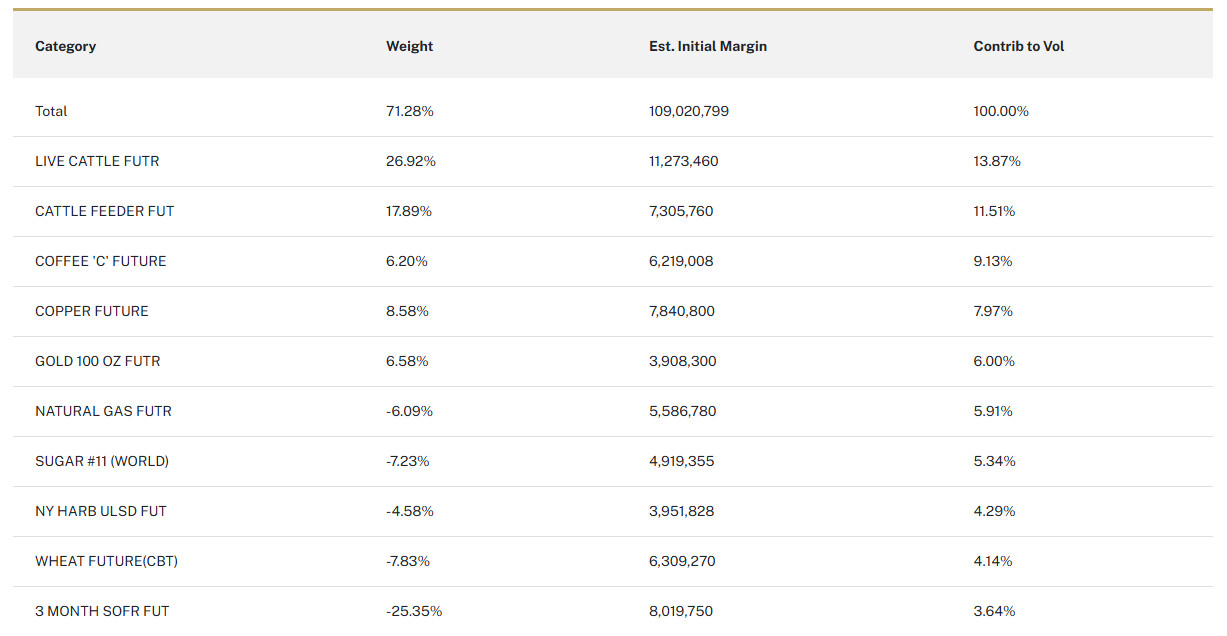Select 3 MONTH SOFR FUT row
The width and height of the screenshot is (1227, 636).
95,611
